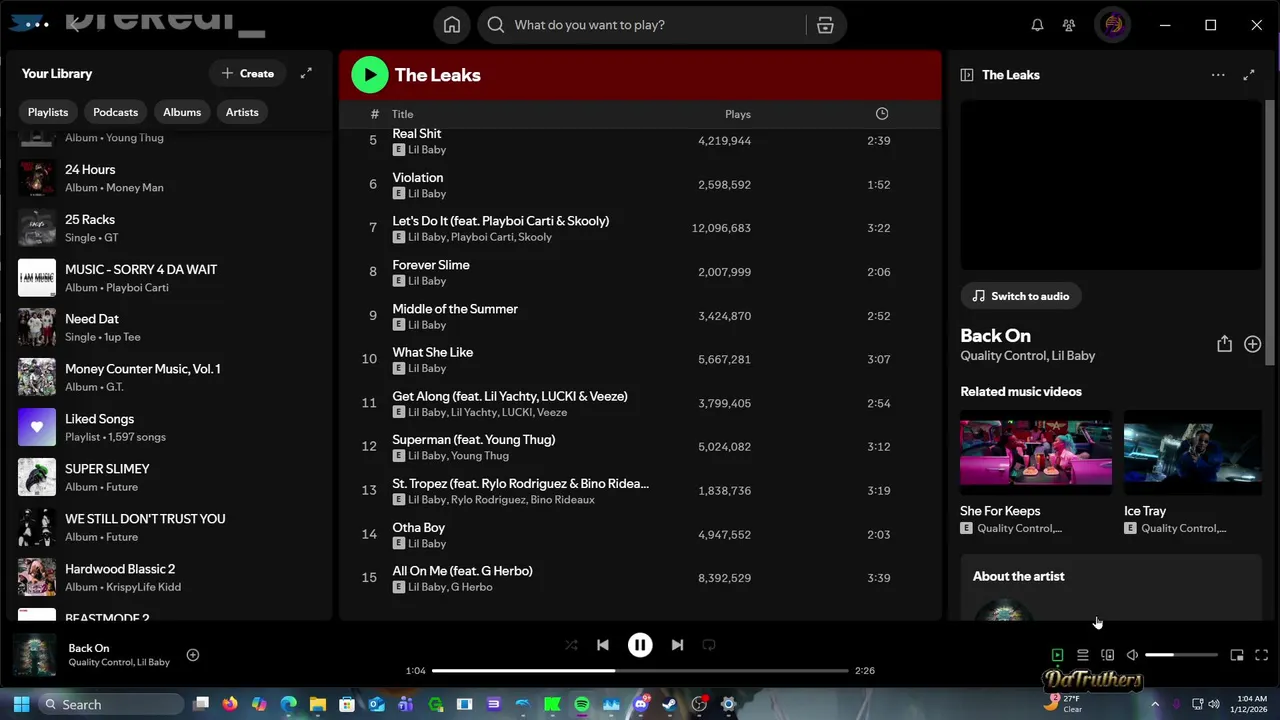Filter library by Albums

[182, 112]
